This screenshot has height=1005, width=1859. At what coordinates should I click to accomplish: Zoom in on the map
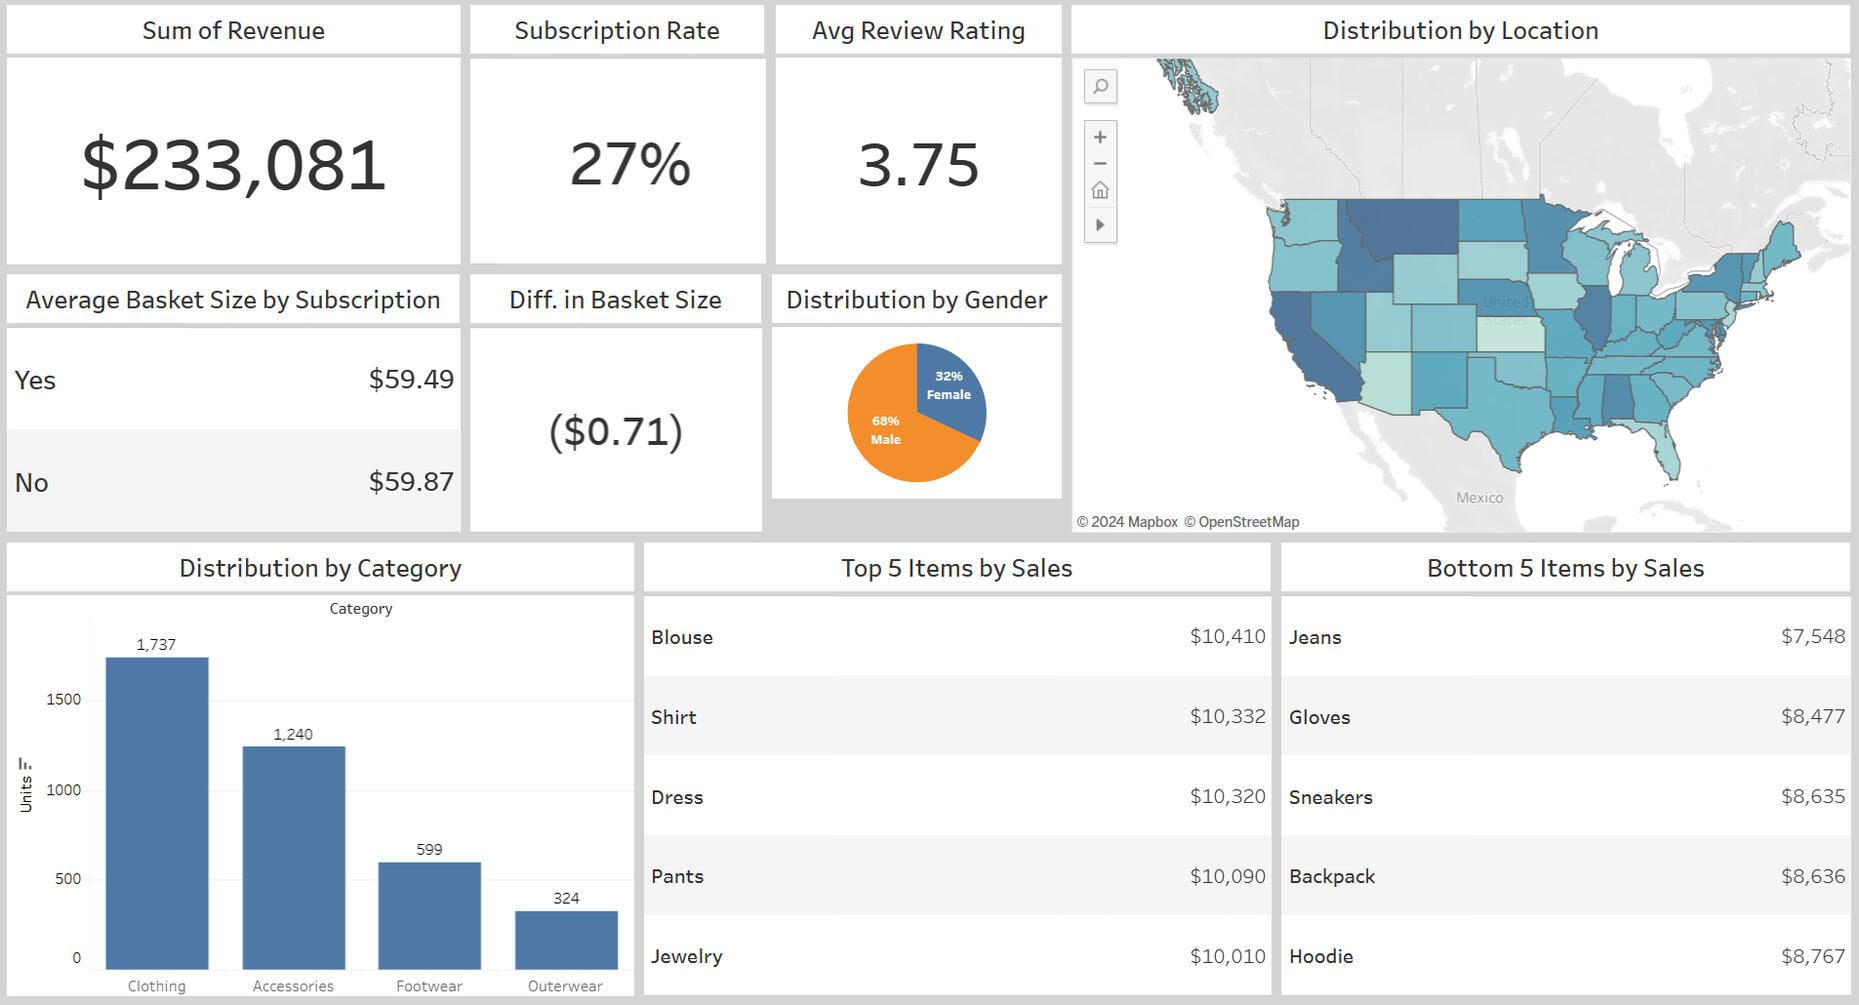(1100, 137)
